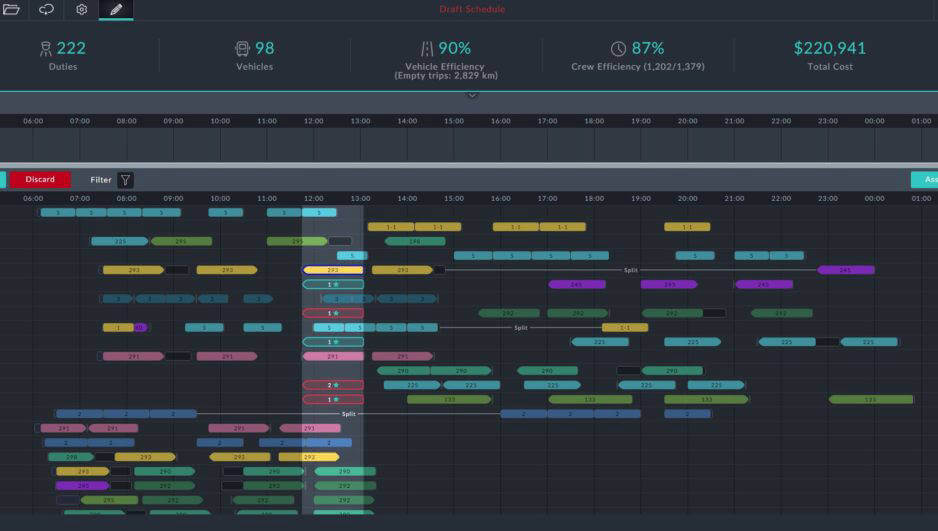This screenshot has height=531, width=938.
Task: Click the Vehicles bus icon
Action: [242, 49]
